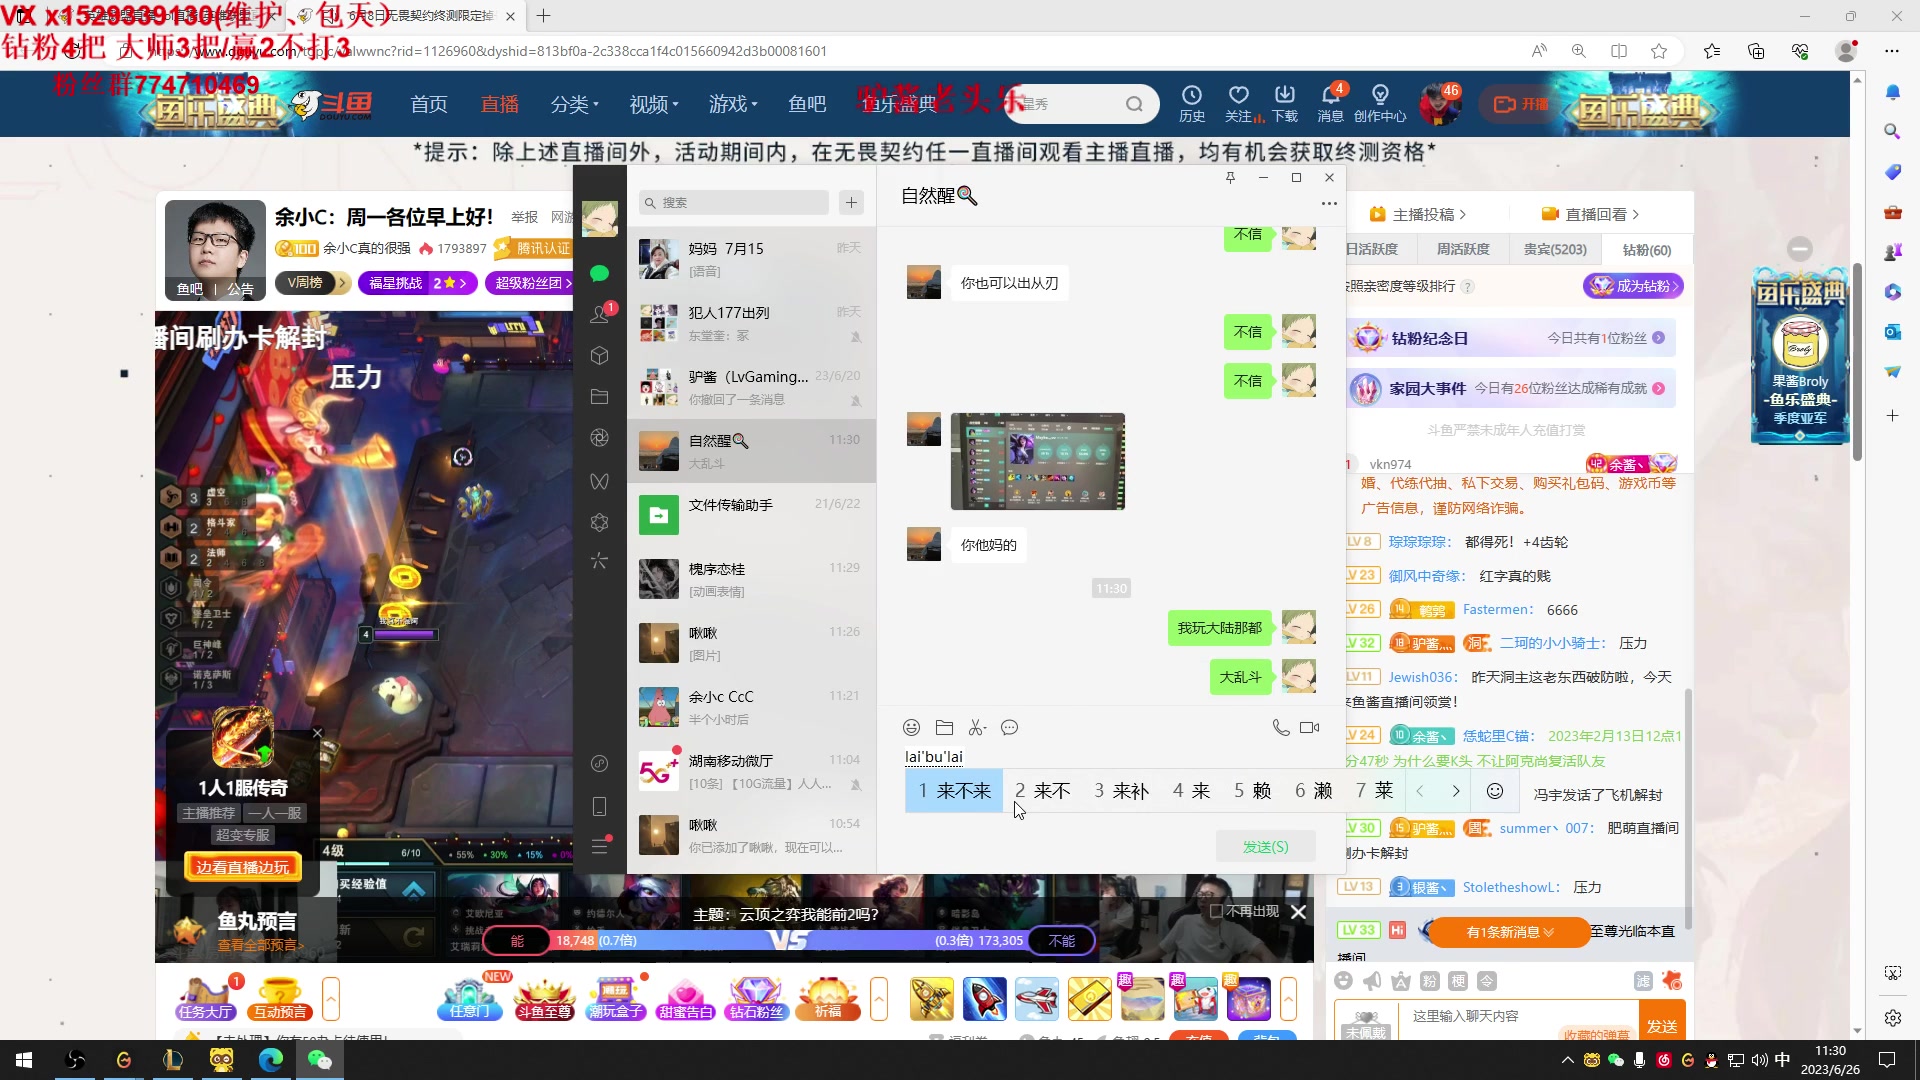Click browser favorites star icon
The width and height of the screenshot is (1920, 1080).
(x=1659, y=51)
